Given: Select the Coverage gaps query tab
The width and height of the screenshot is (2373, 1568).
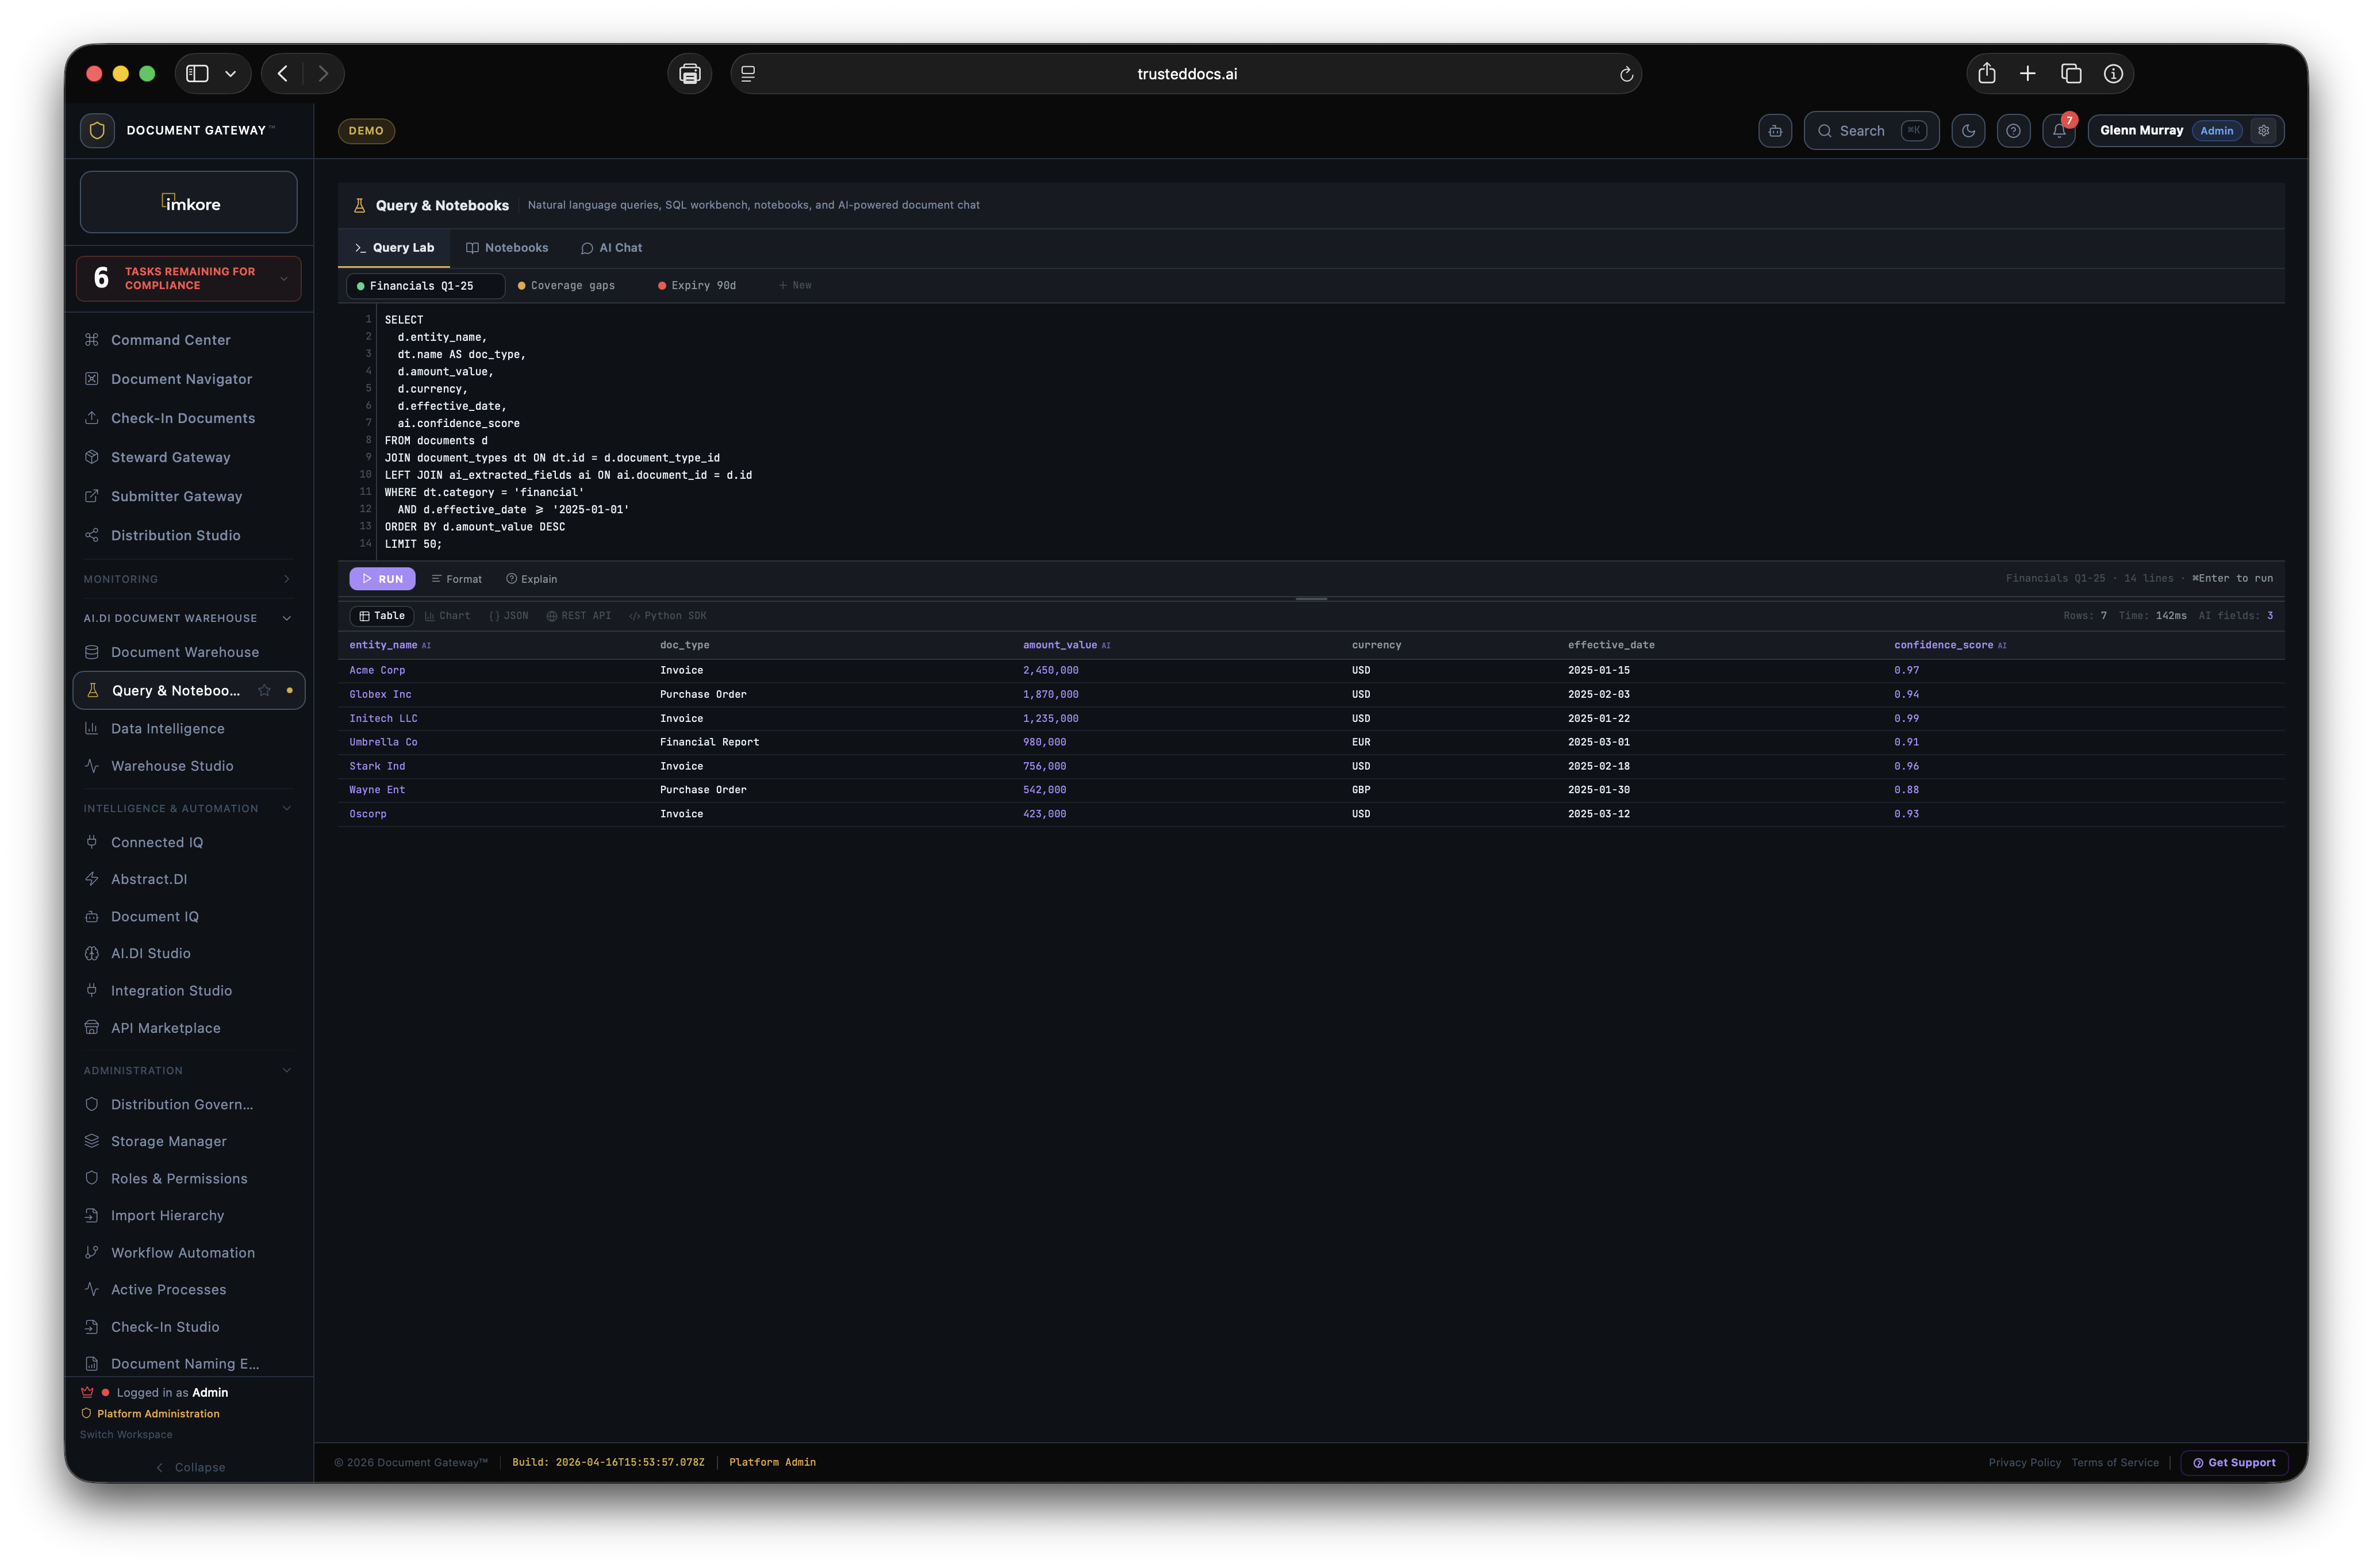Looking at the screenshot, I should (x=566, y=286).
